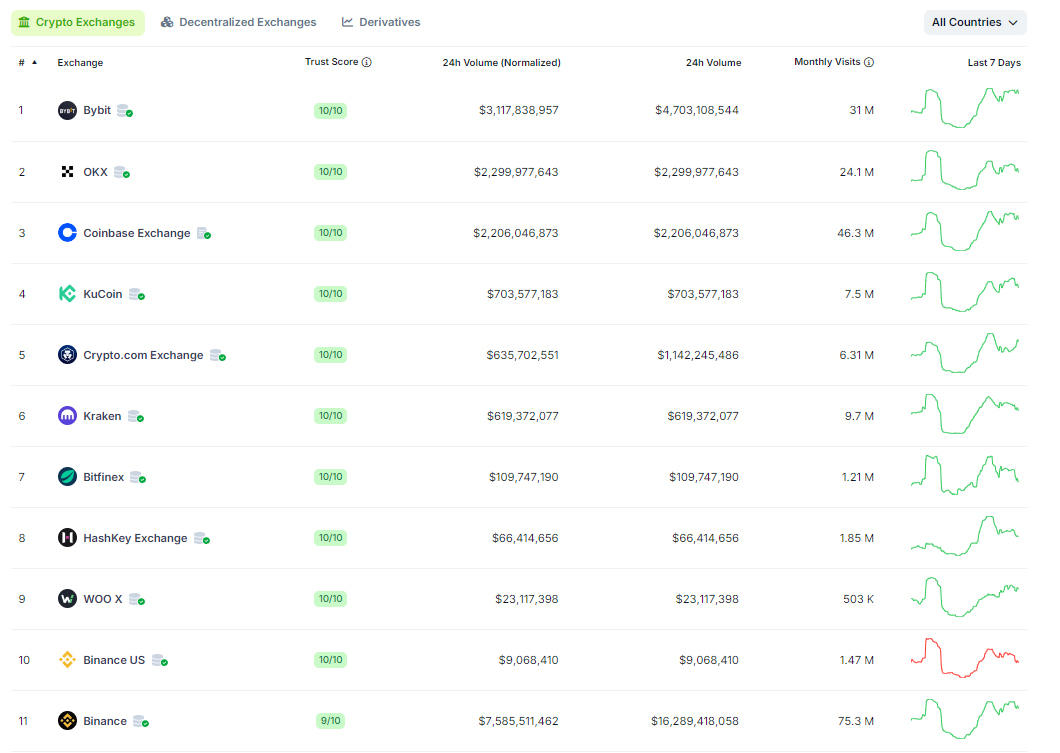Click the OKX exchange logo

click(67, 172)
